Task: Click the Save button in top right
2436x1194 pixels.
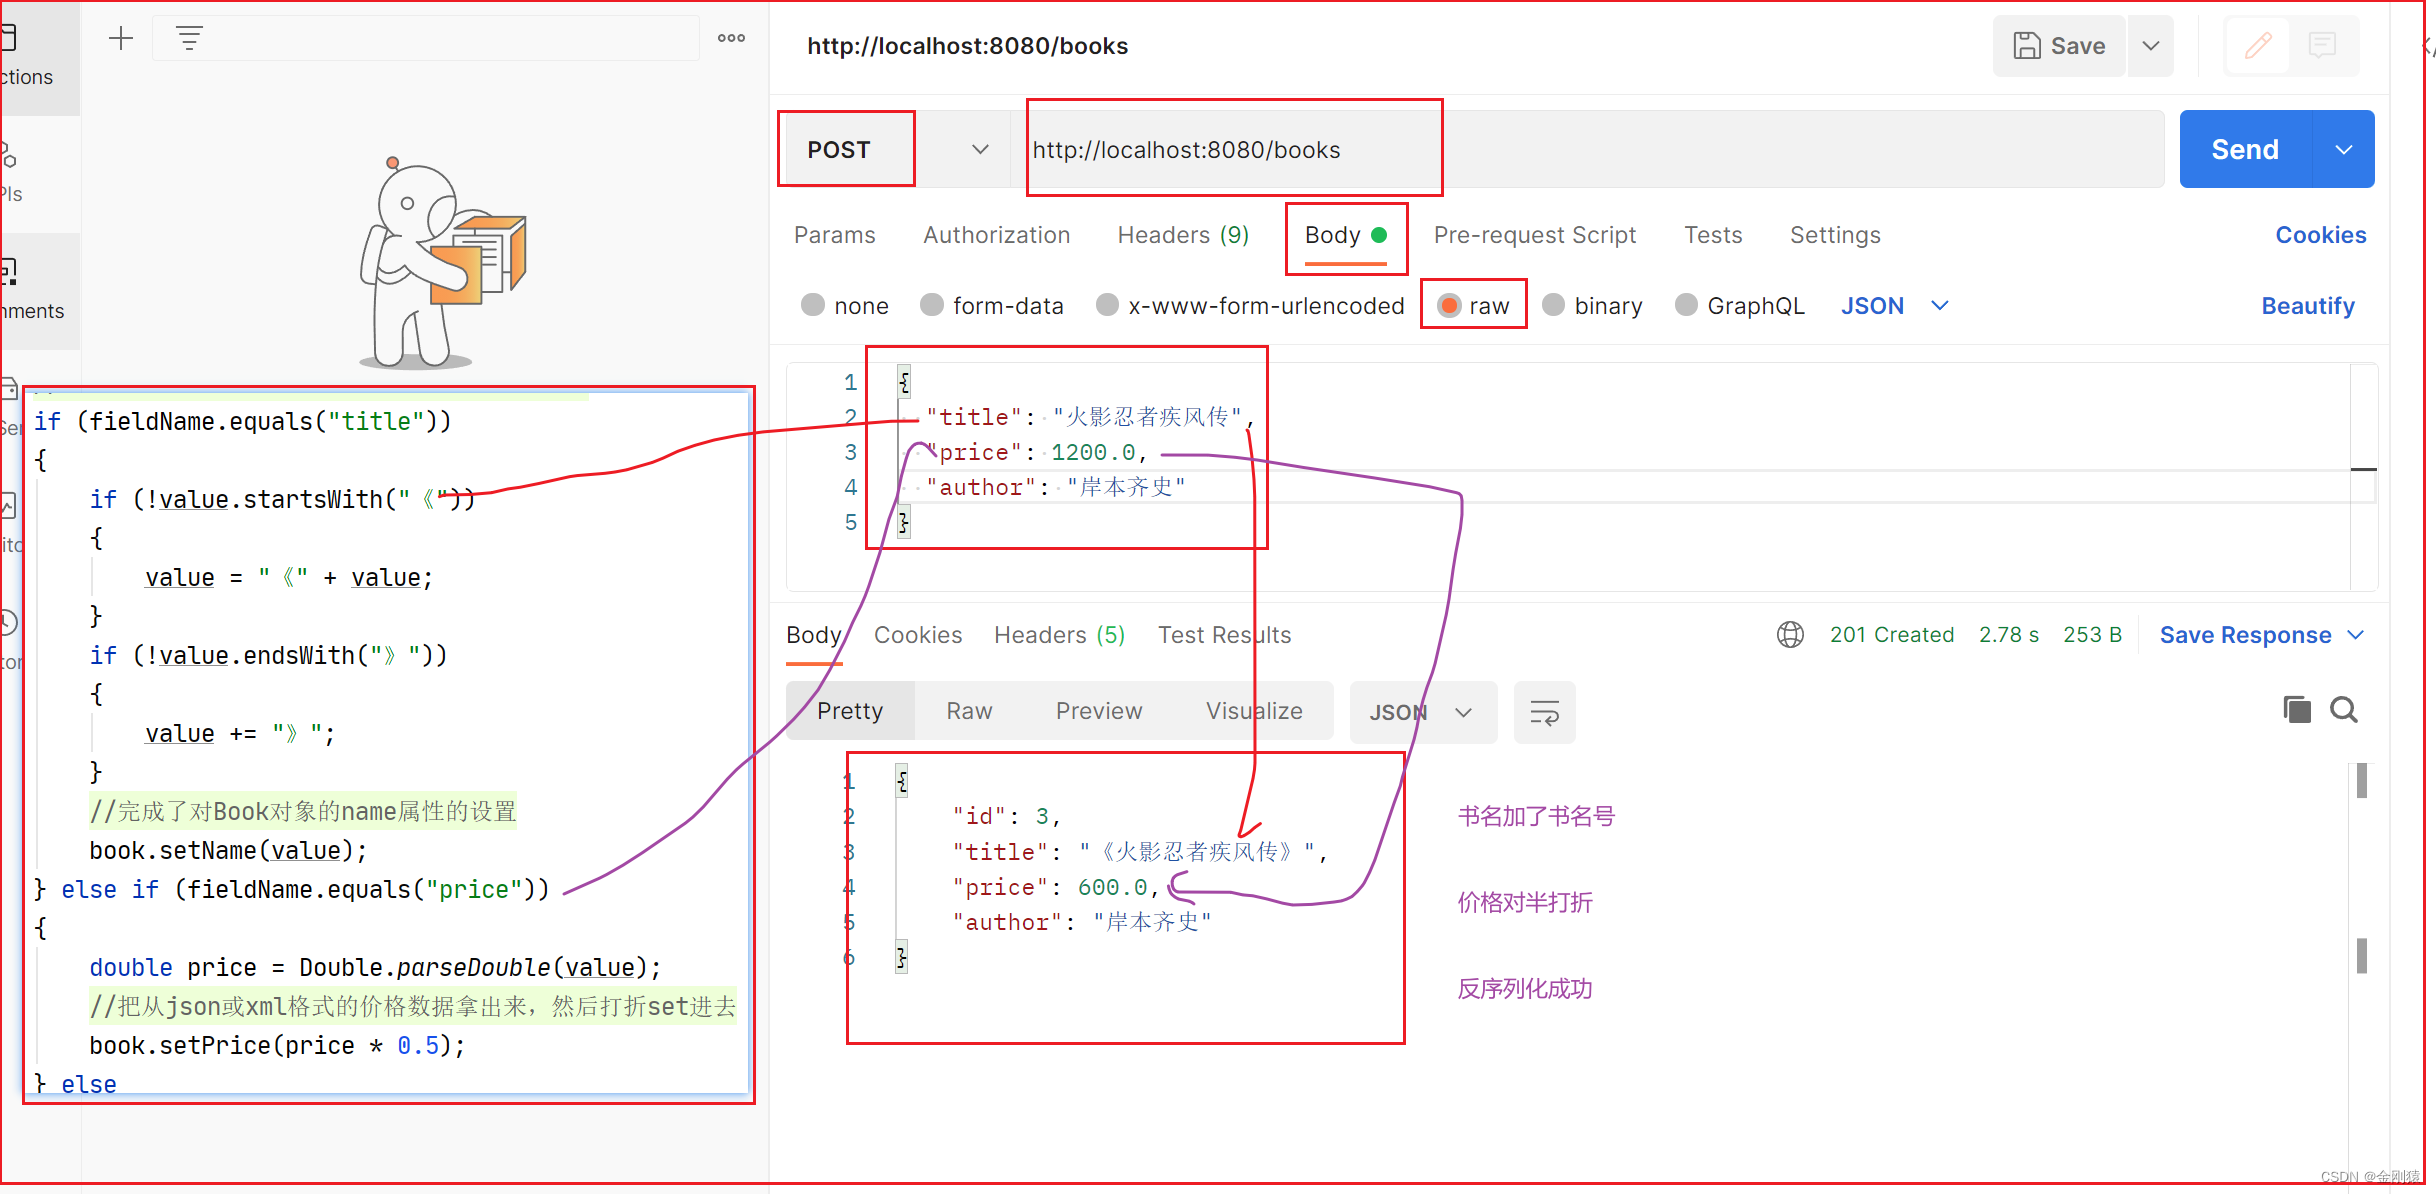Action: point(2058,47)
